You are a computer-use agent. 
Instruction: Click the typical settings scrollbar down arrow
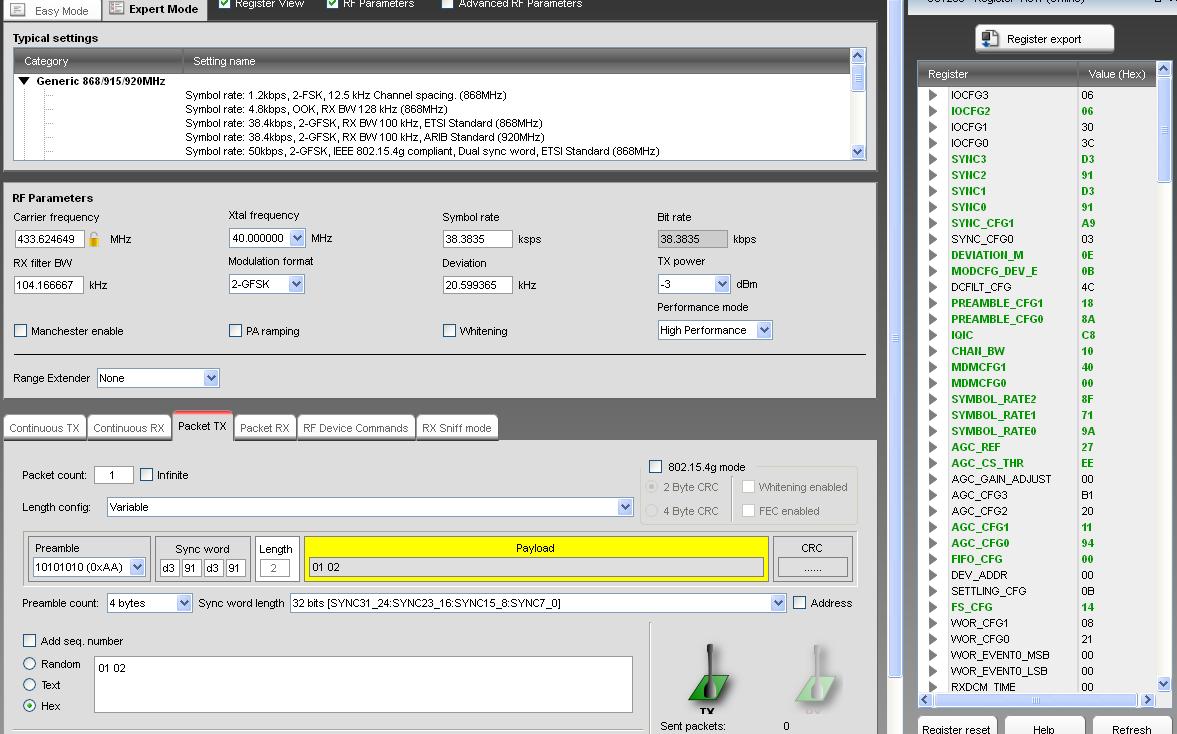(858, 152)
